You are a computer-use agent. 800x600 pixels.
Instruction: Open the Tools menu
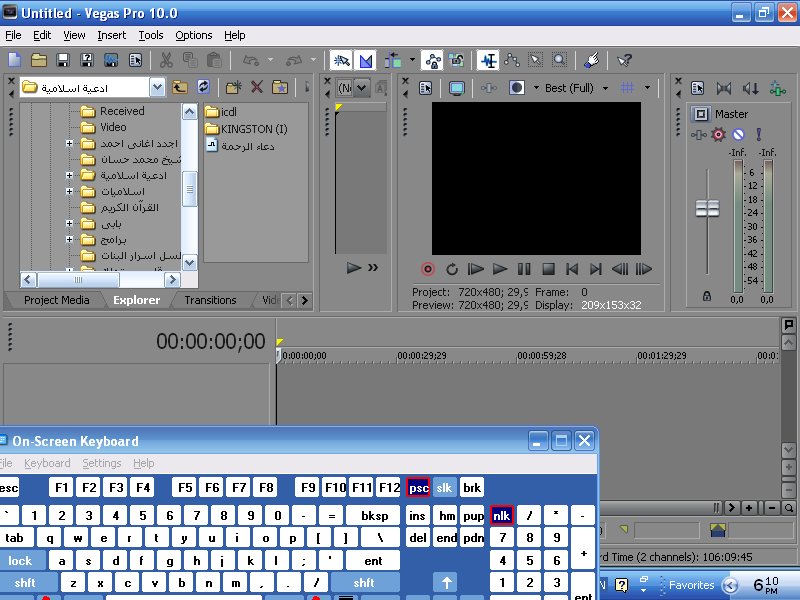point(151,35)
